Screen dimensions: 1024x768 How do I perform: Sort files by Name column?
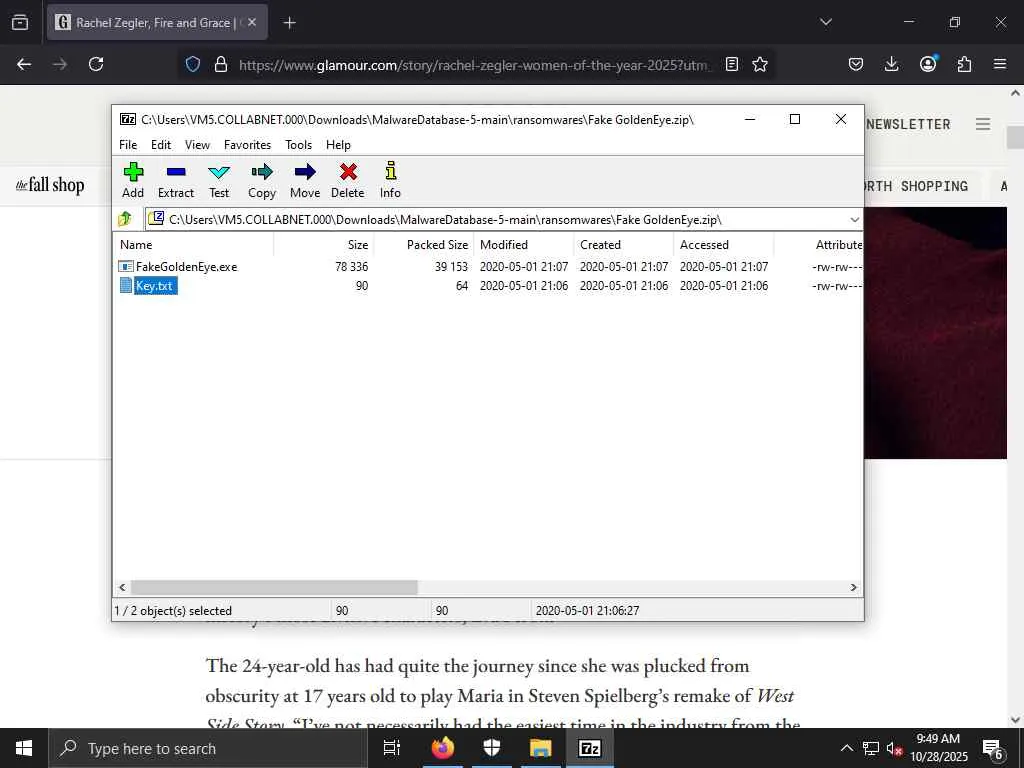click(x=193, y=245)
